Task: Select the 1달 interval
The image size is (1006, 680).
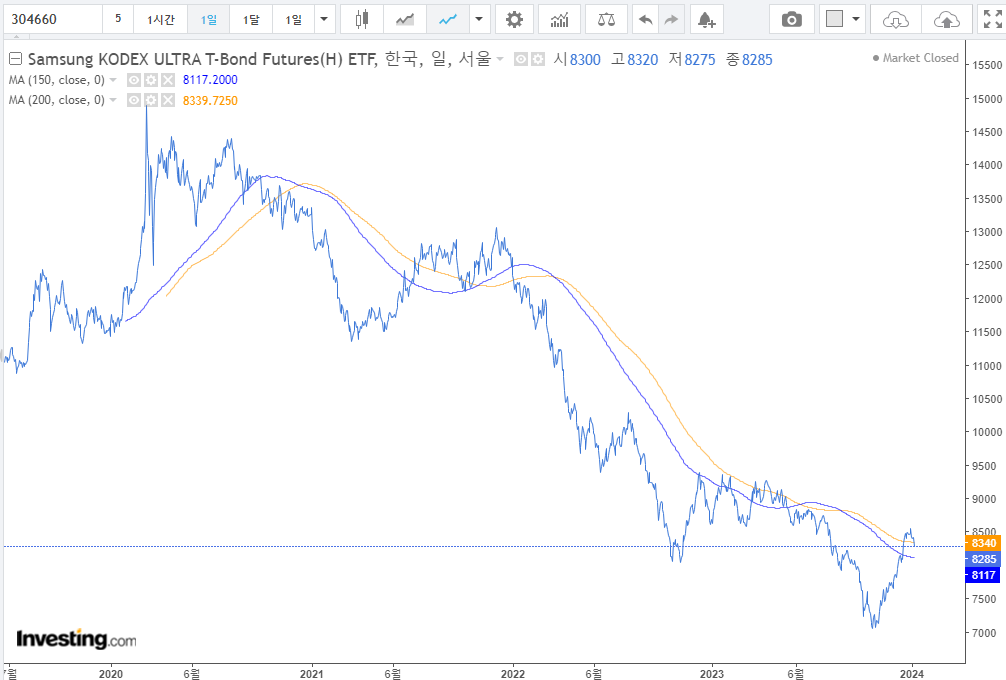Action: pos(251,19)
